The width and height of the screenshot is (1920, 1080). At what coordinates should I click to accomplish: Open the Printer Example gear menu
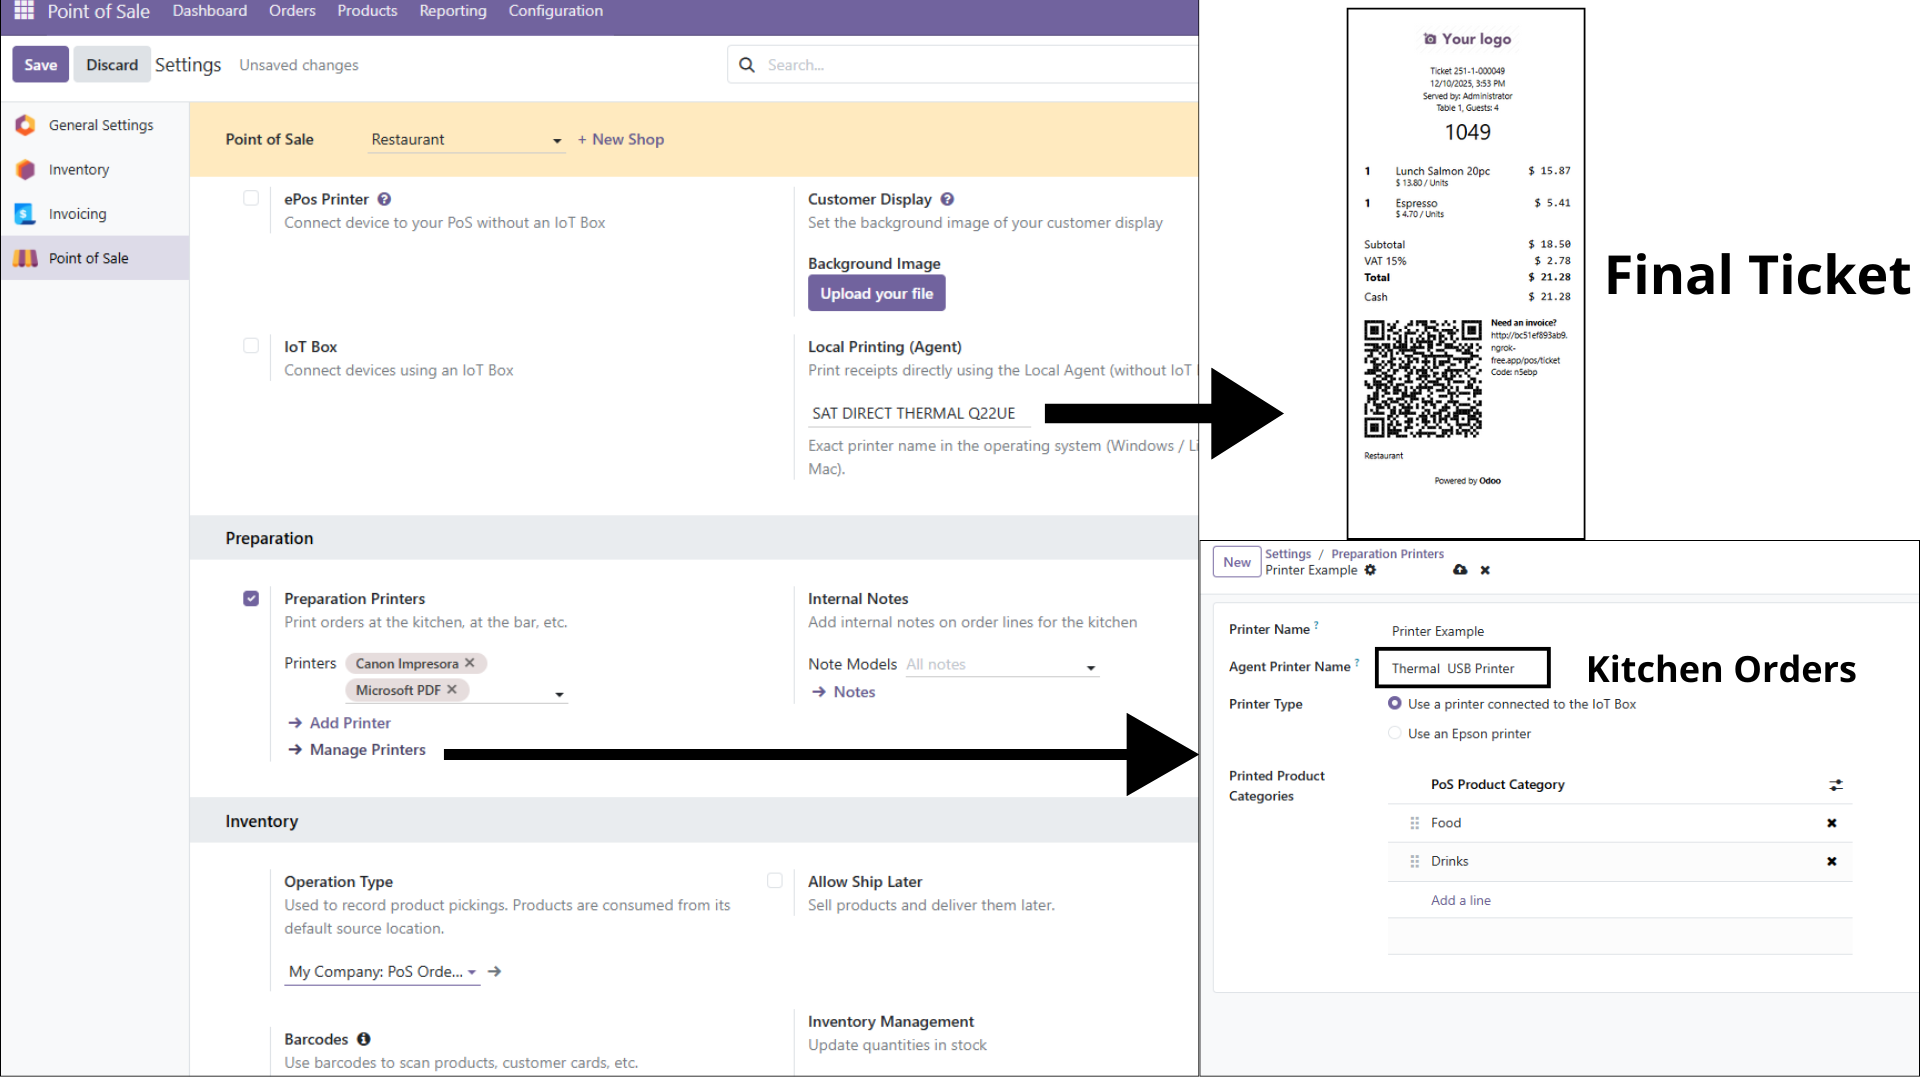click(1370, 570)
